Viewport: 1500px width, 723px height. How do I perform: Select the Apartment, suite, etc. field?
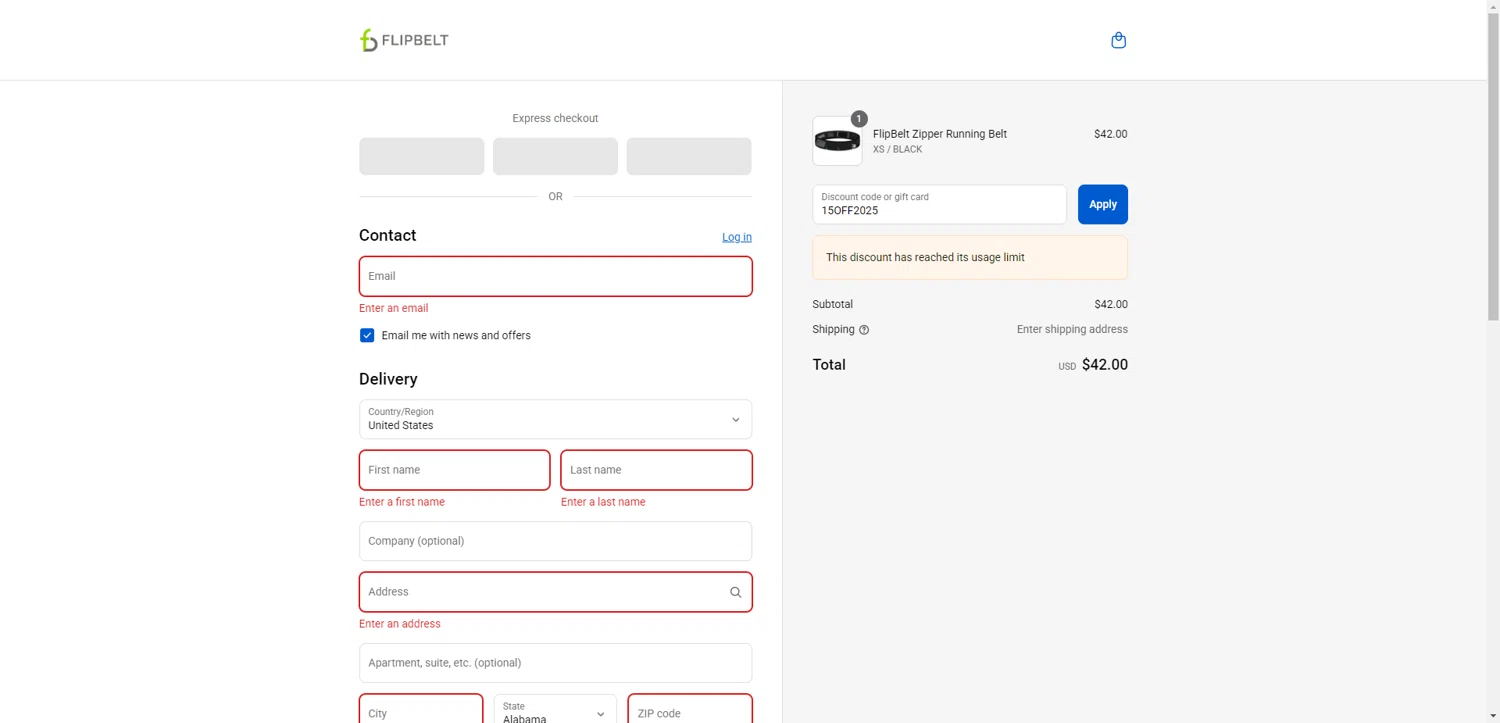click(x=555, y=663)
